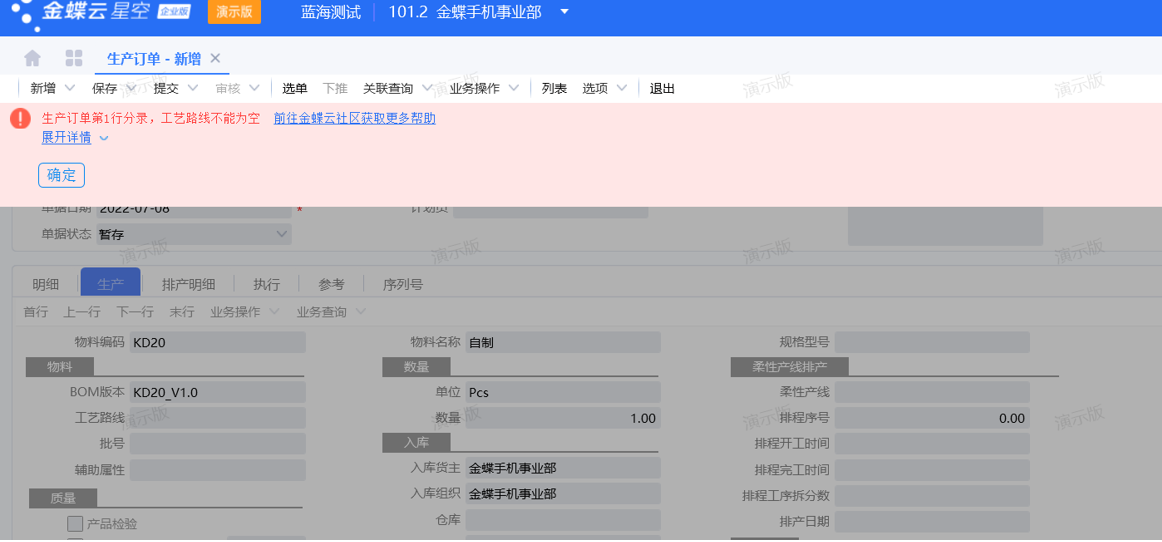
Task: Expand the 新增 dropdown arrow
Action: coord(70,88)
